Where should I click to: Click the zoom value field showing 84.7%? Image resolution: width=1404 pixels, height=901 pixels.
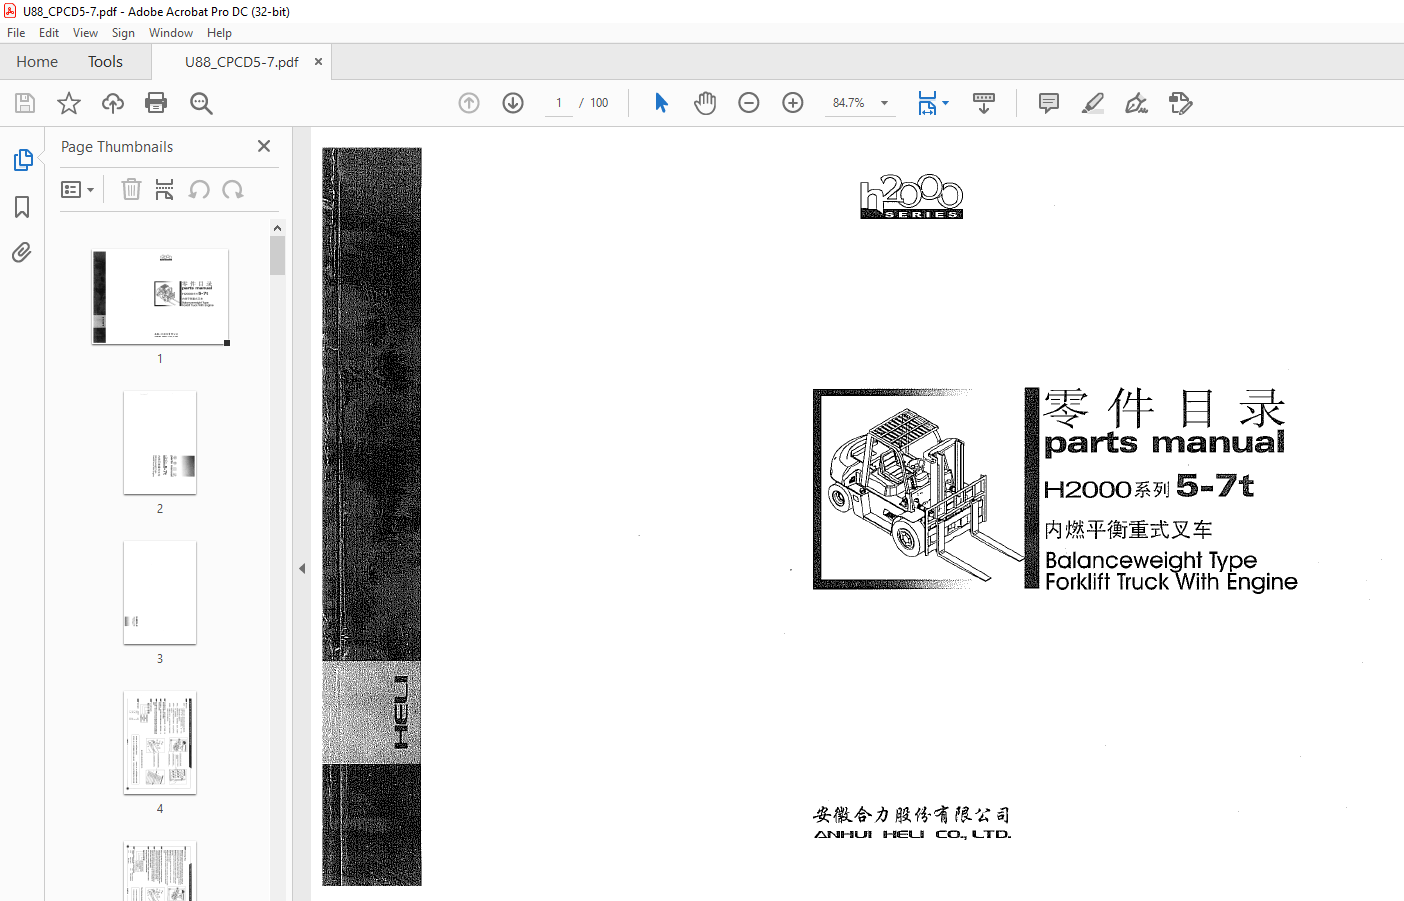[x=849, y=103]
